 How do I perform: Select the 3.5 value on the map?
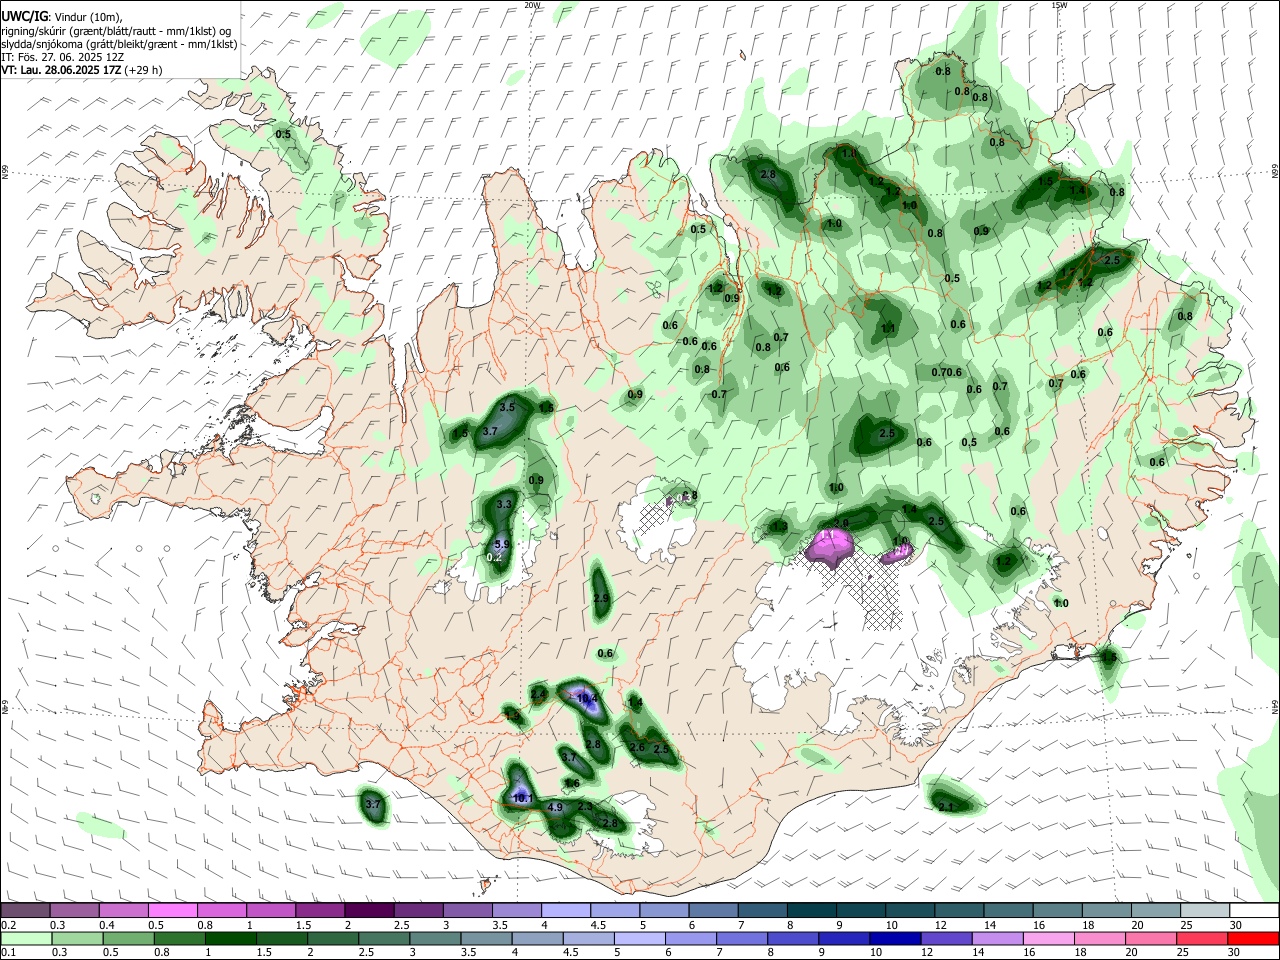507,407
